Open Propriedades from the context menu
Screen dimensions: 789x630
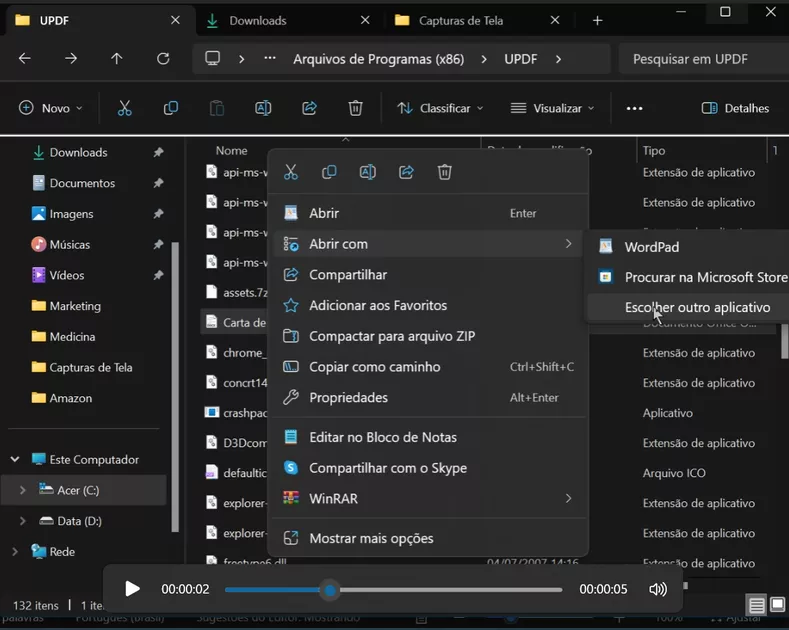pos(428,398)
